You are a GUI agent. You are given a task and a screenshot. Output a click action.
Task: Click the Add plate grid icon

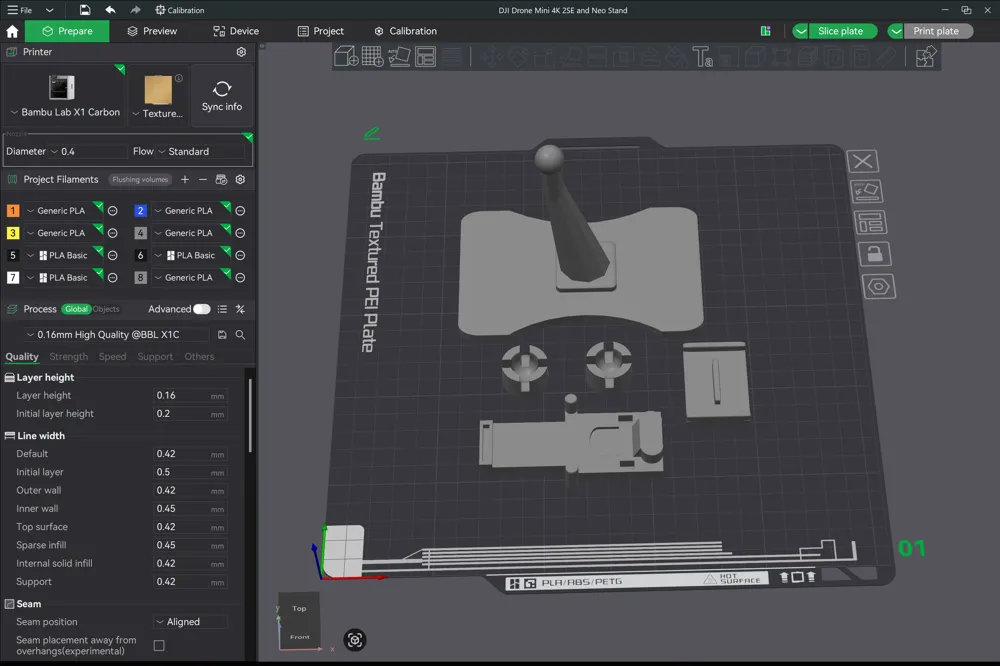372,56
